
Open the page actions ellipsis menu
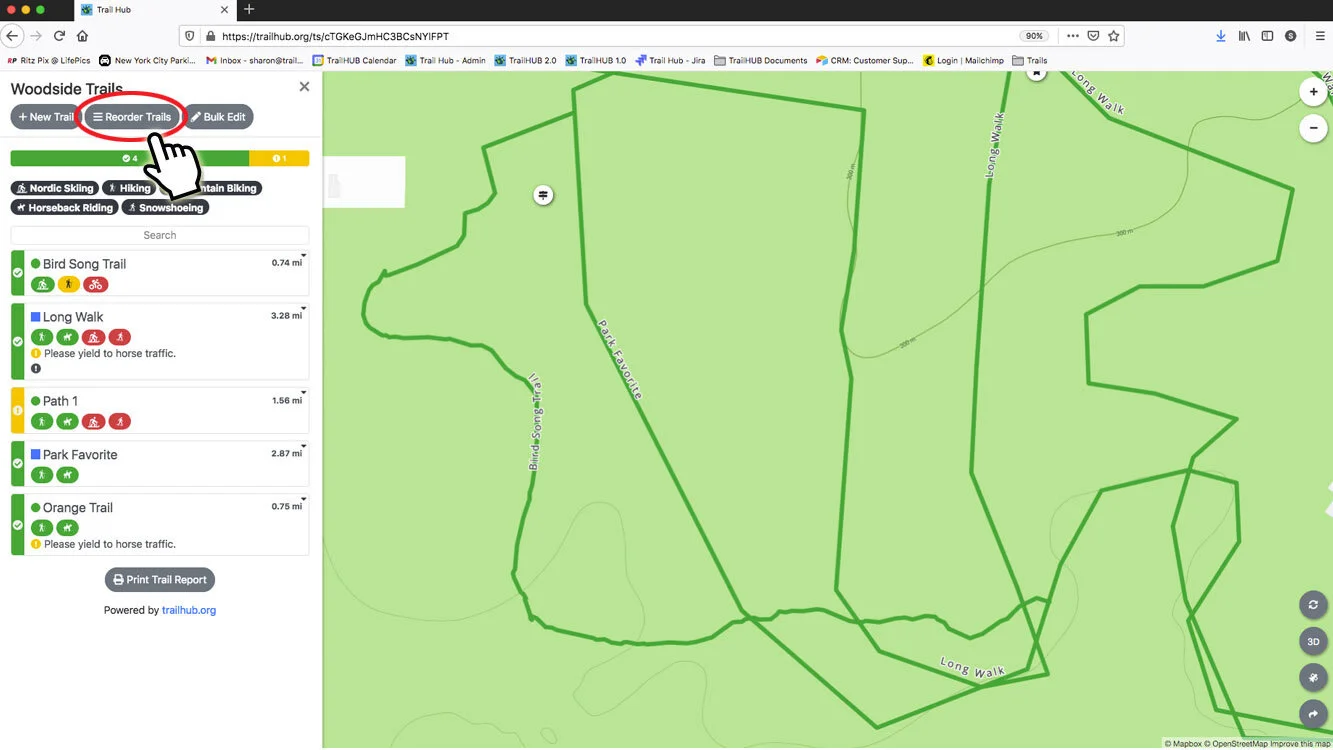pos(1072,36)
